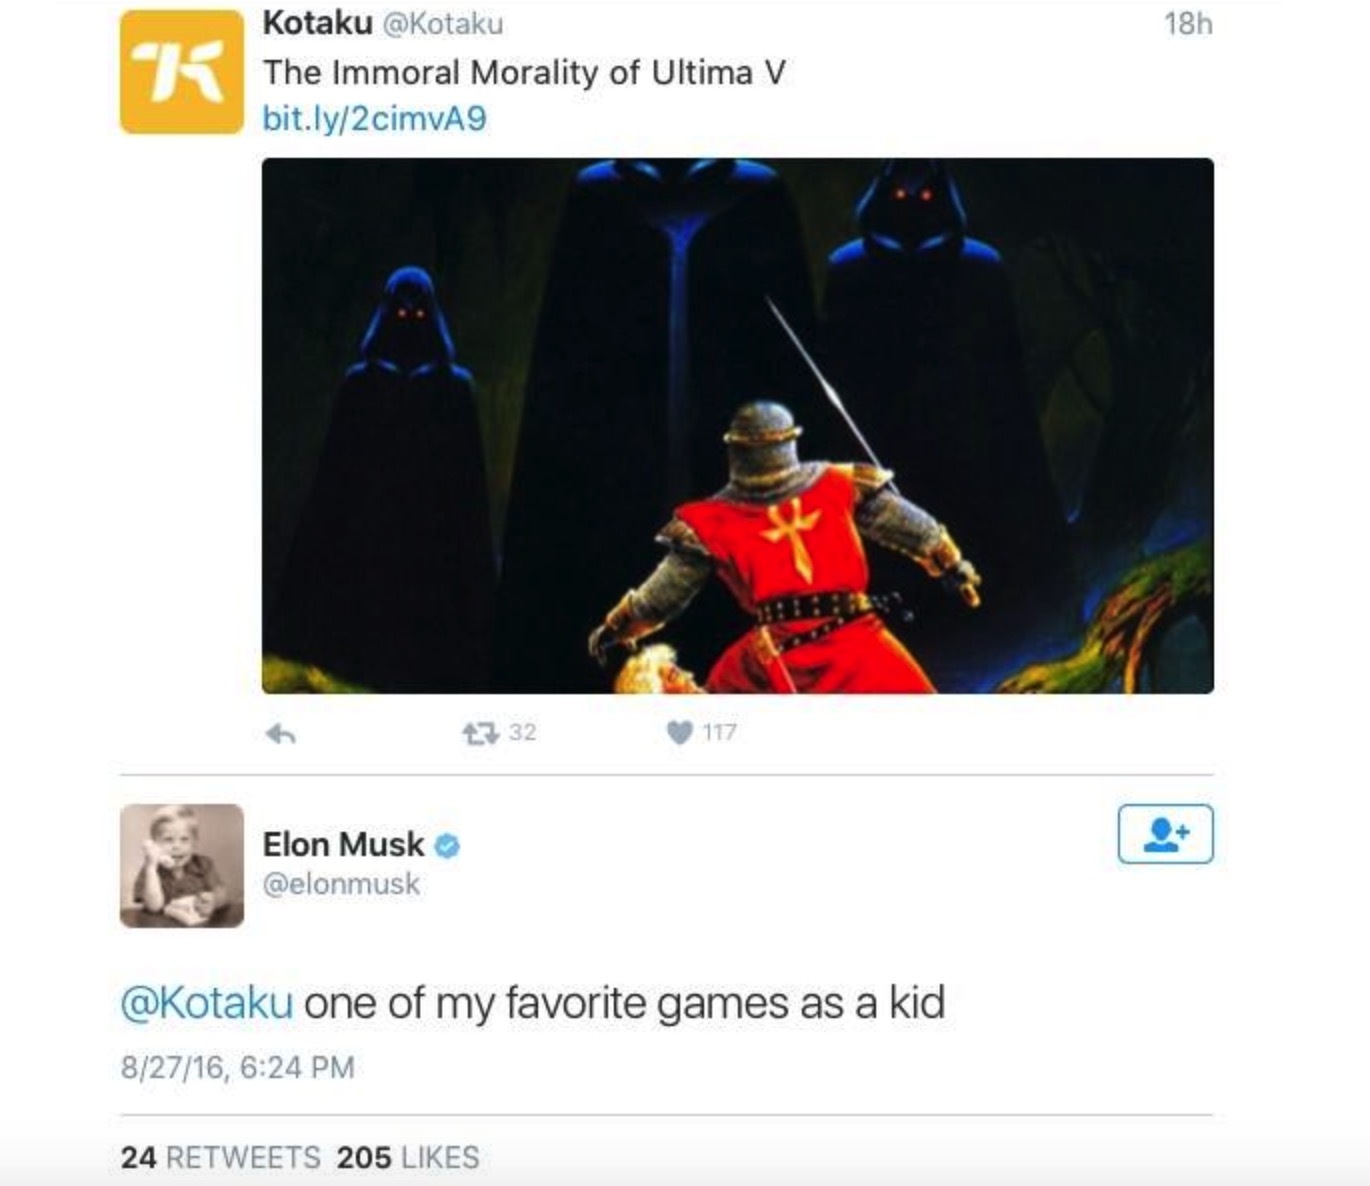Click the @elonmusk handle

[341, 884]
